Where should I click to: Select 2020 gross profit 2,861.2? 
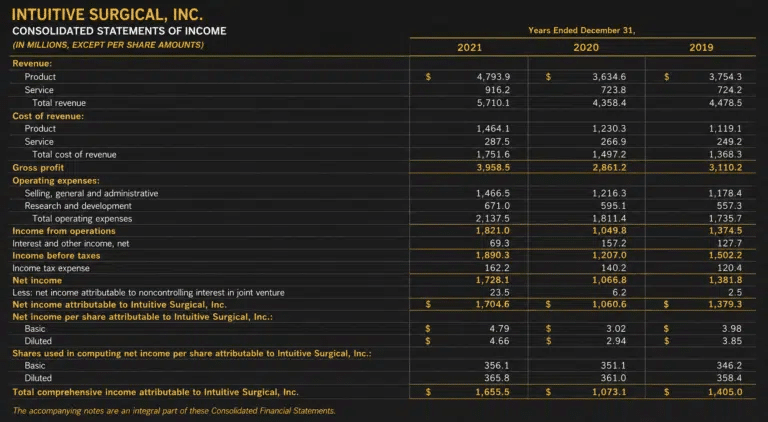[609, 167]
